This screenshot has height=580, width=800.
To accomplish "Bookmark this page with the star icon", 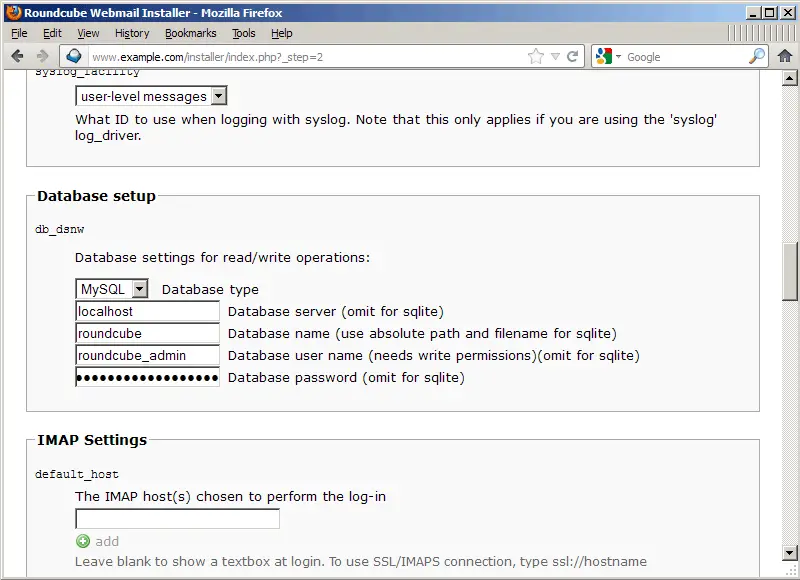I will point(536,56).
